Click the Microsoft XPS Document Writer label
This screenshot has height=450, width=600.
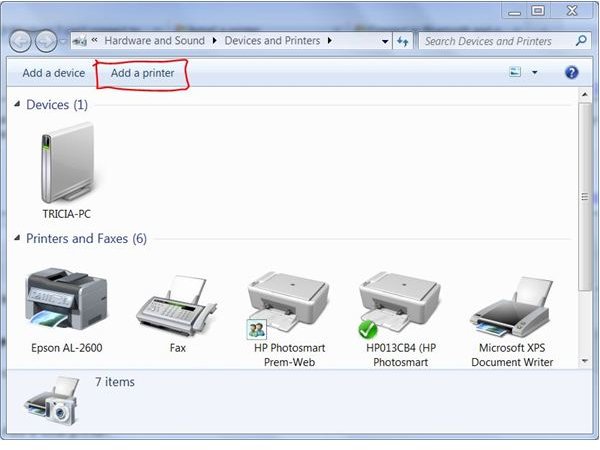[512, 355]
